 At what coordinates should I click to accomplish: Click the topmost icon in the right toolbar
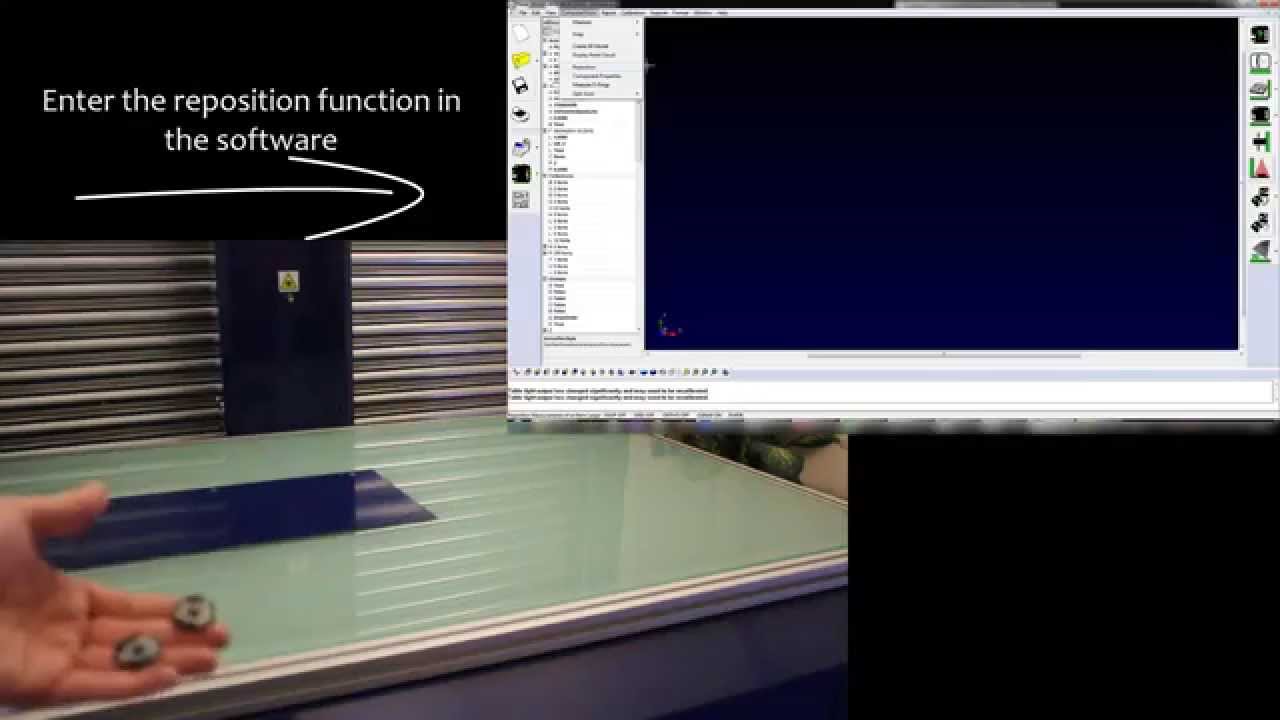tap(1260, 34)
